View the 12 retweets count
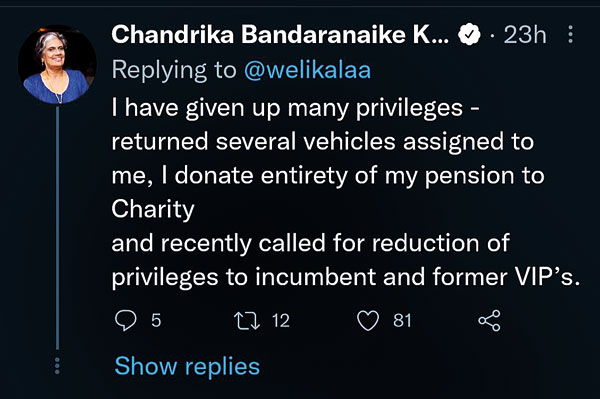This screenshot has height=399, width=600. coord(281,321)
